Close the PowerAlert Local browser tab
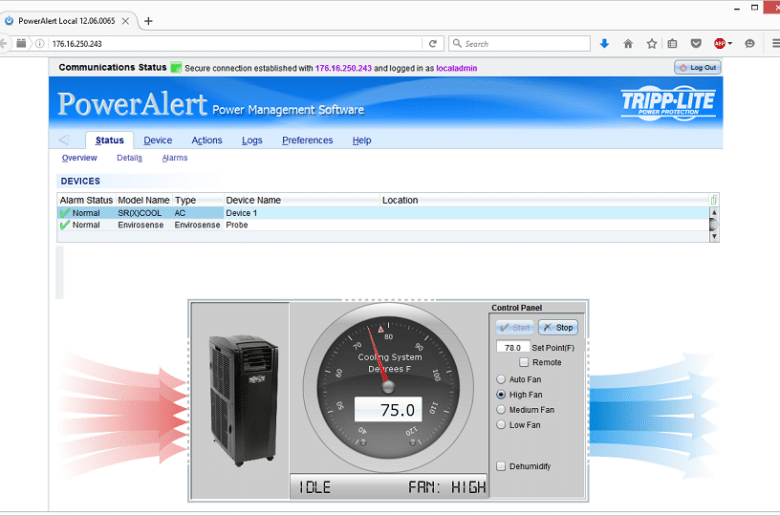Screen dimensions: 780x516 (125, 21)
